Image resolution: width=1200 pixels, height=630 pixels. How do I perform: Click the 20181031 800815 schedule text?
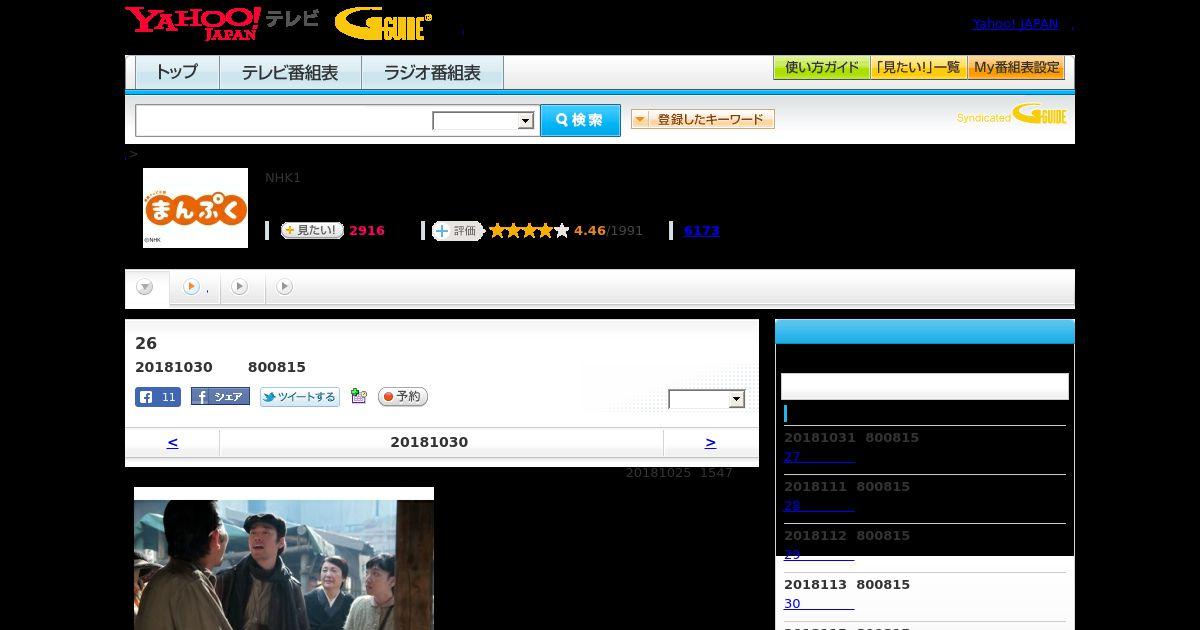click(x=851, y=438)
